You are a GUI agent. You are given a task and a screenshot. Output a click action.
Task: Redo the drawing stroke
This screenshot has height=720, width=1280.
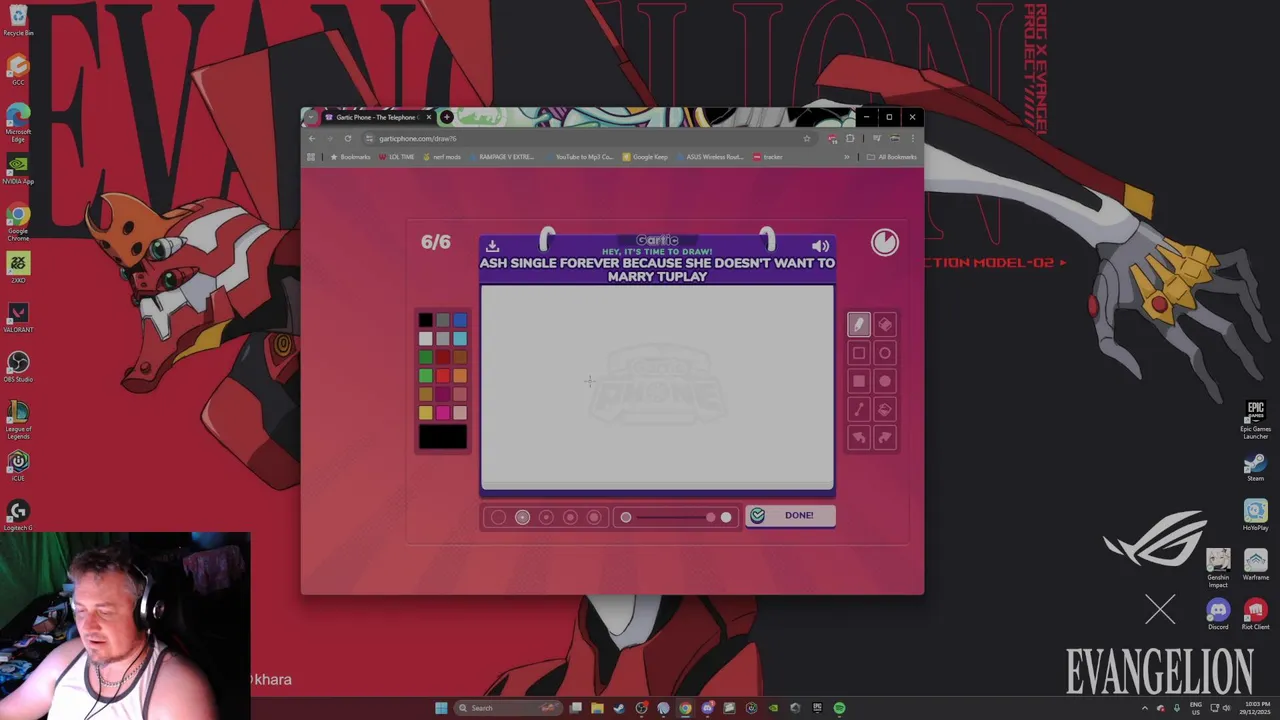coord(885,438)
